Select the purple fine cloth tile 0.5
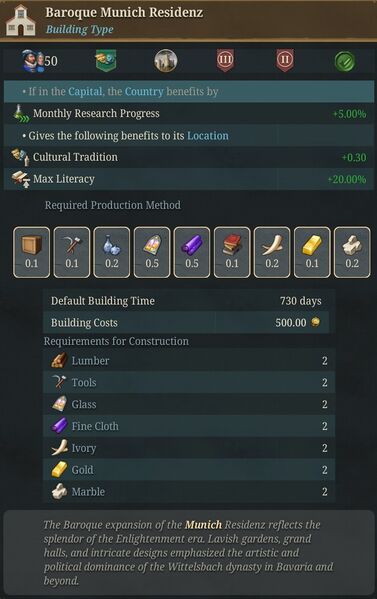377x599 pixels. coord(192,252)
